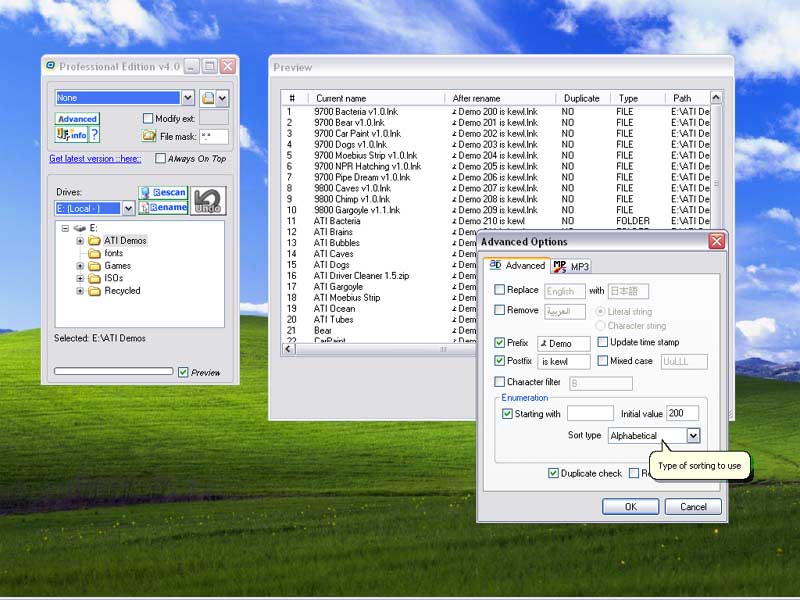Switch to the MP3 tab
Image resolution: width=800 pixels, height=600 pixels.
[571, 266]
